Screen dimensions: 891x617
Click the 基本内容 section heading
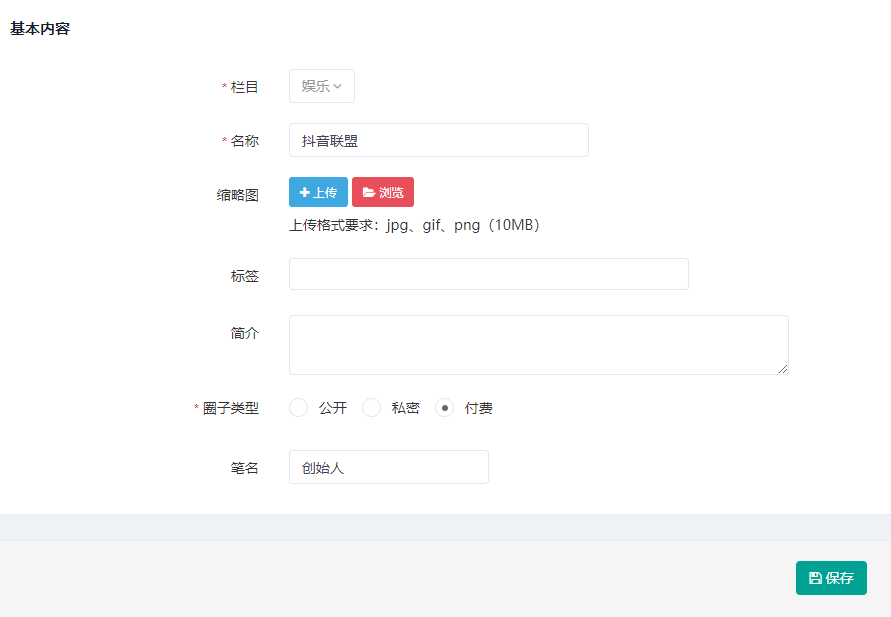coord(40,29)
